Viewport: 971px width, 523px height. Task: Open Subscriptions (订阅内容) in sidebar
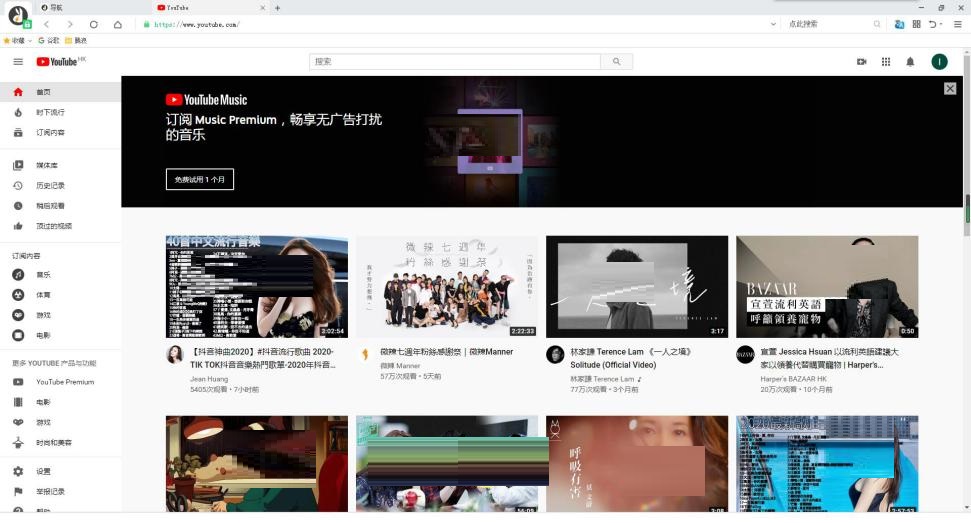pos(60,132)
